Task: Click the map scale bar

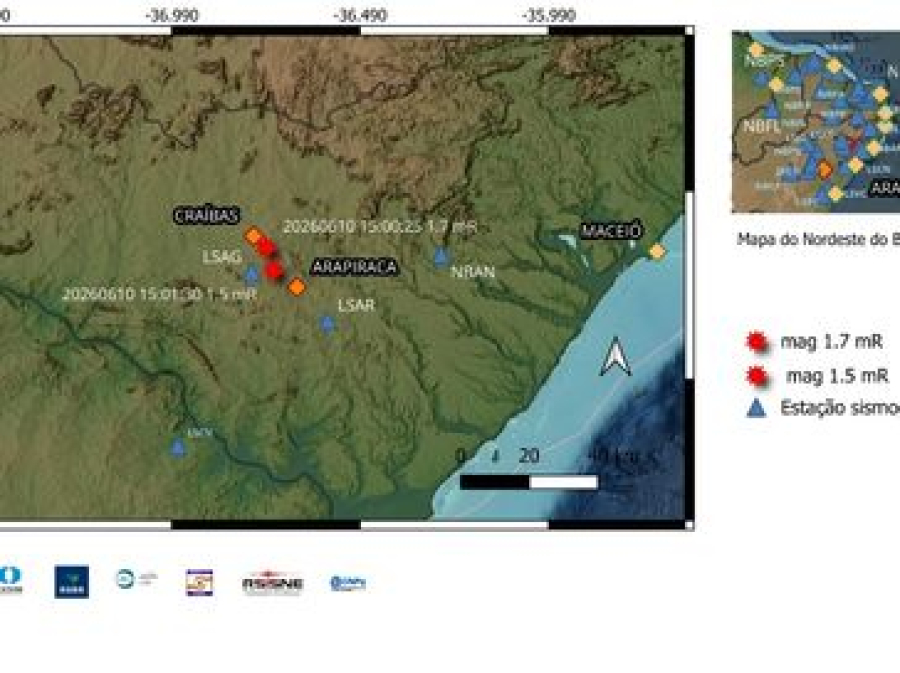Action: [529, 483]
